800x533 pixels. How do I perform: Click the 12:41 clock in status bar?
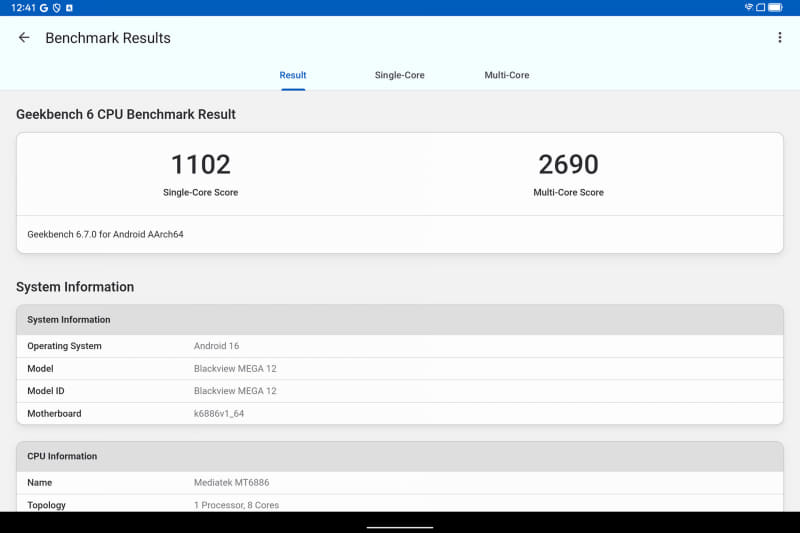(x=23, y=8)
